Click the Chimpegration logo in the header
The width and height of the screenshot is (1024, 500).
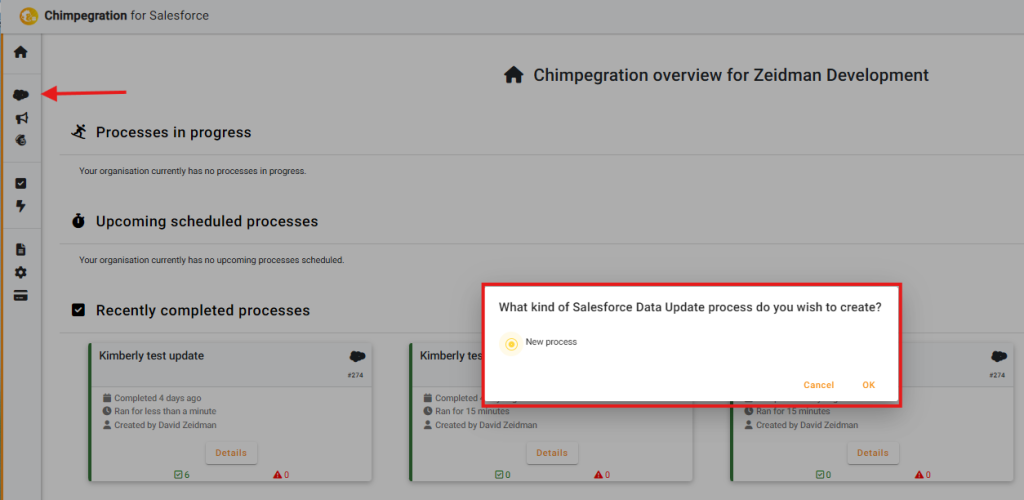pyautogui.click(x=29, y=16)
